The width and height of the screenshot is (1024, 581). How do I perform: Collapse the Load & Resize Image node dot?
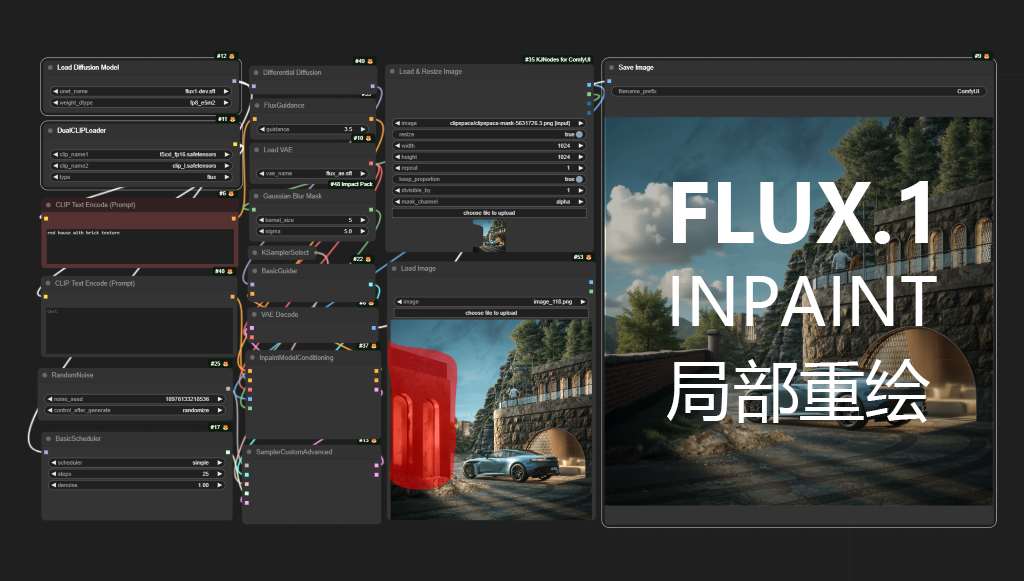[x=392, y=72]
